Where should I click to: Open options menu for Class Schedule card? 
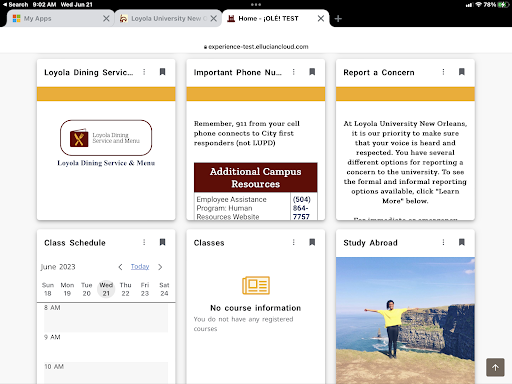click(x=144, y=242)
